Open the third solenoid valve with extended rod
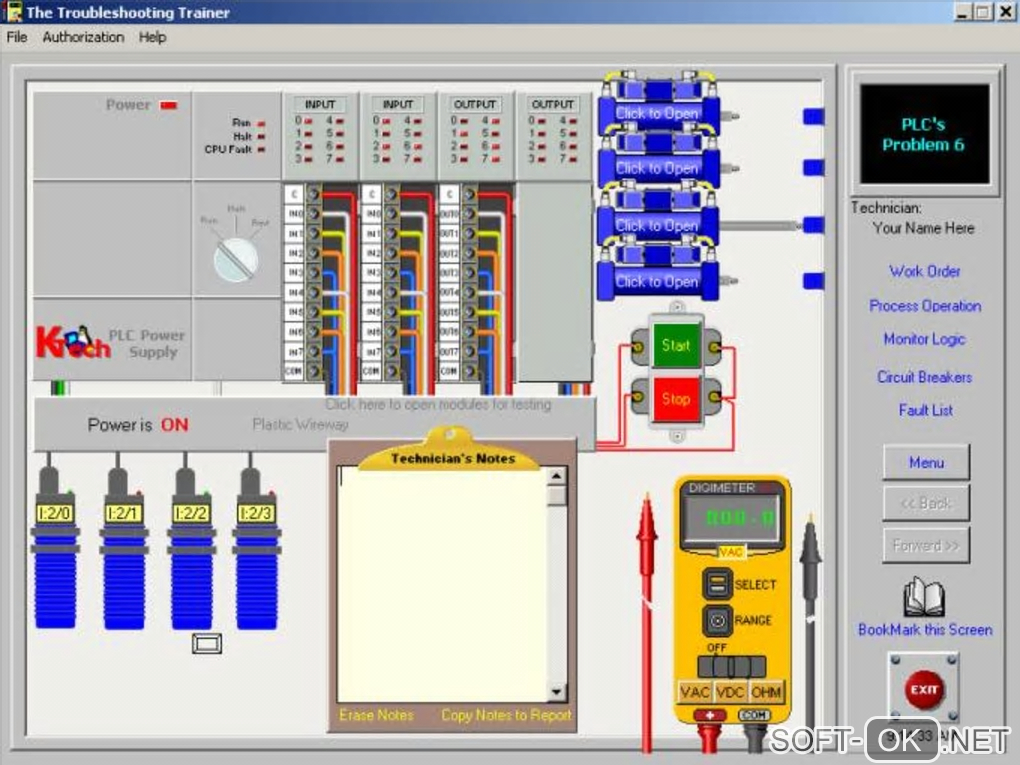This screenshot has height=765, width=1020. 658,225
